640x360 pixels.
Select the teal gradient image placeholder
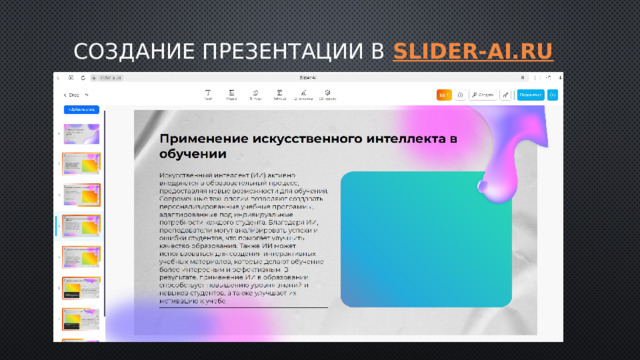426,239
